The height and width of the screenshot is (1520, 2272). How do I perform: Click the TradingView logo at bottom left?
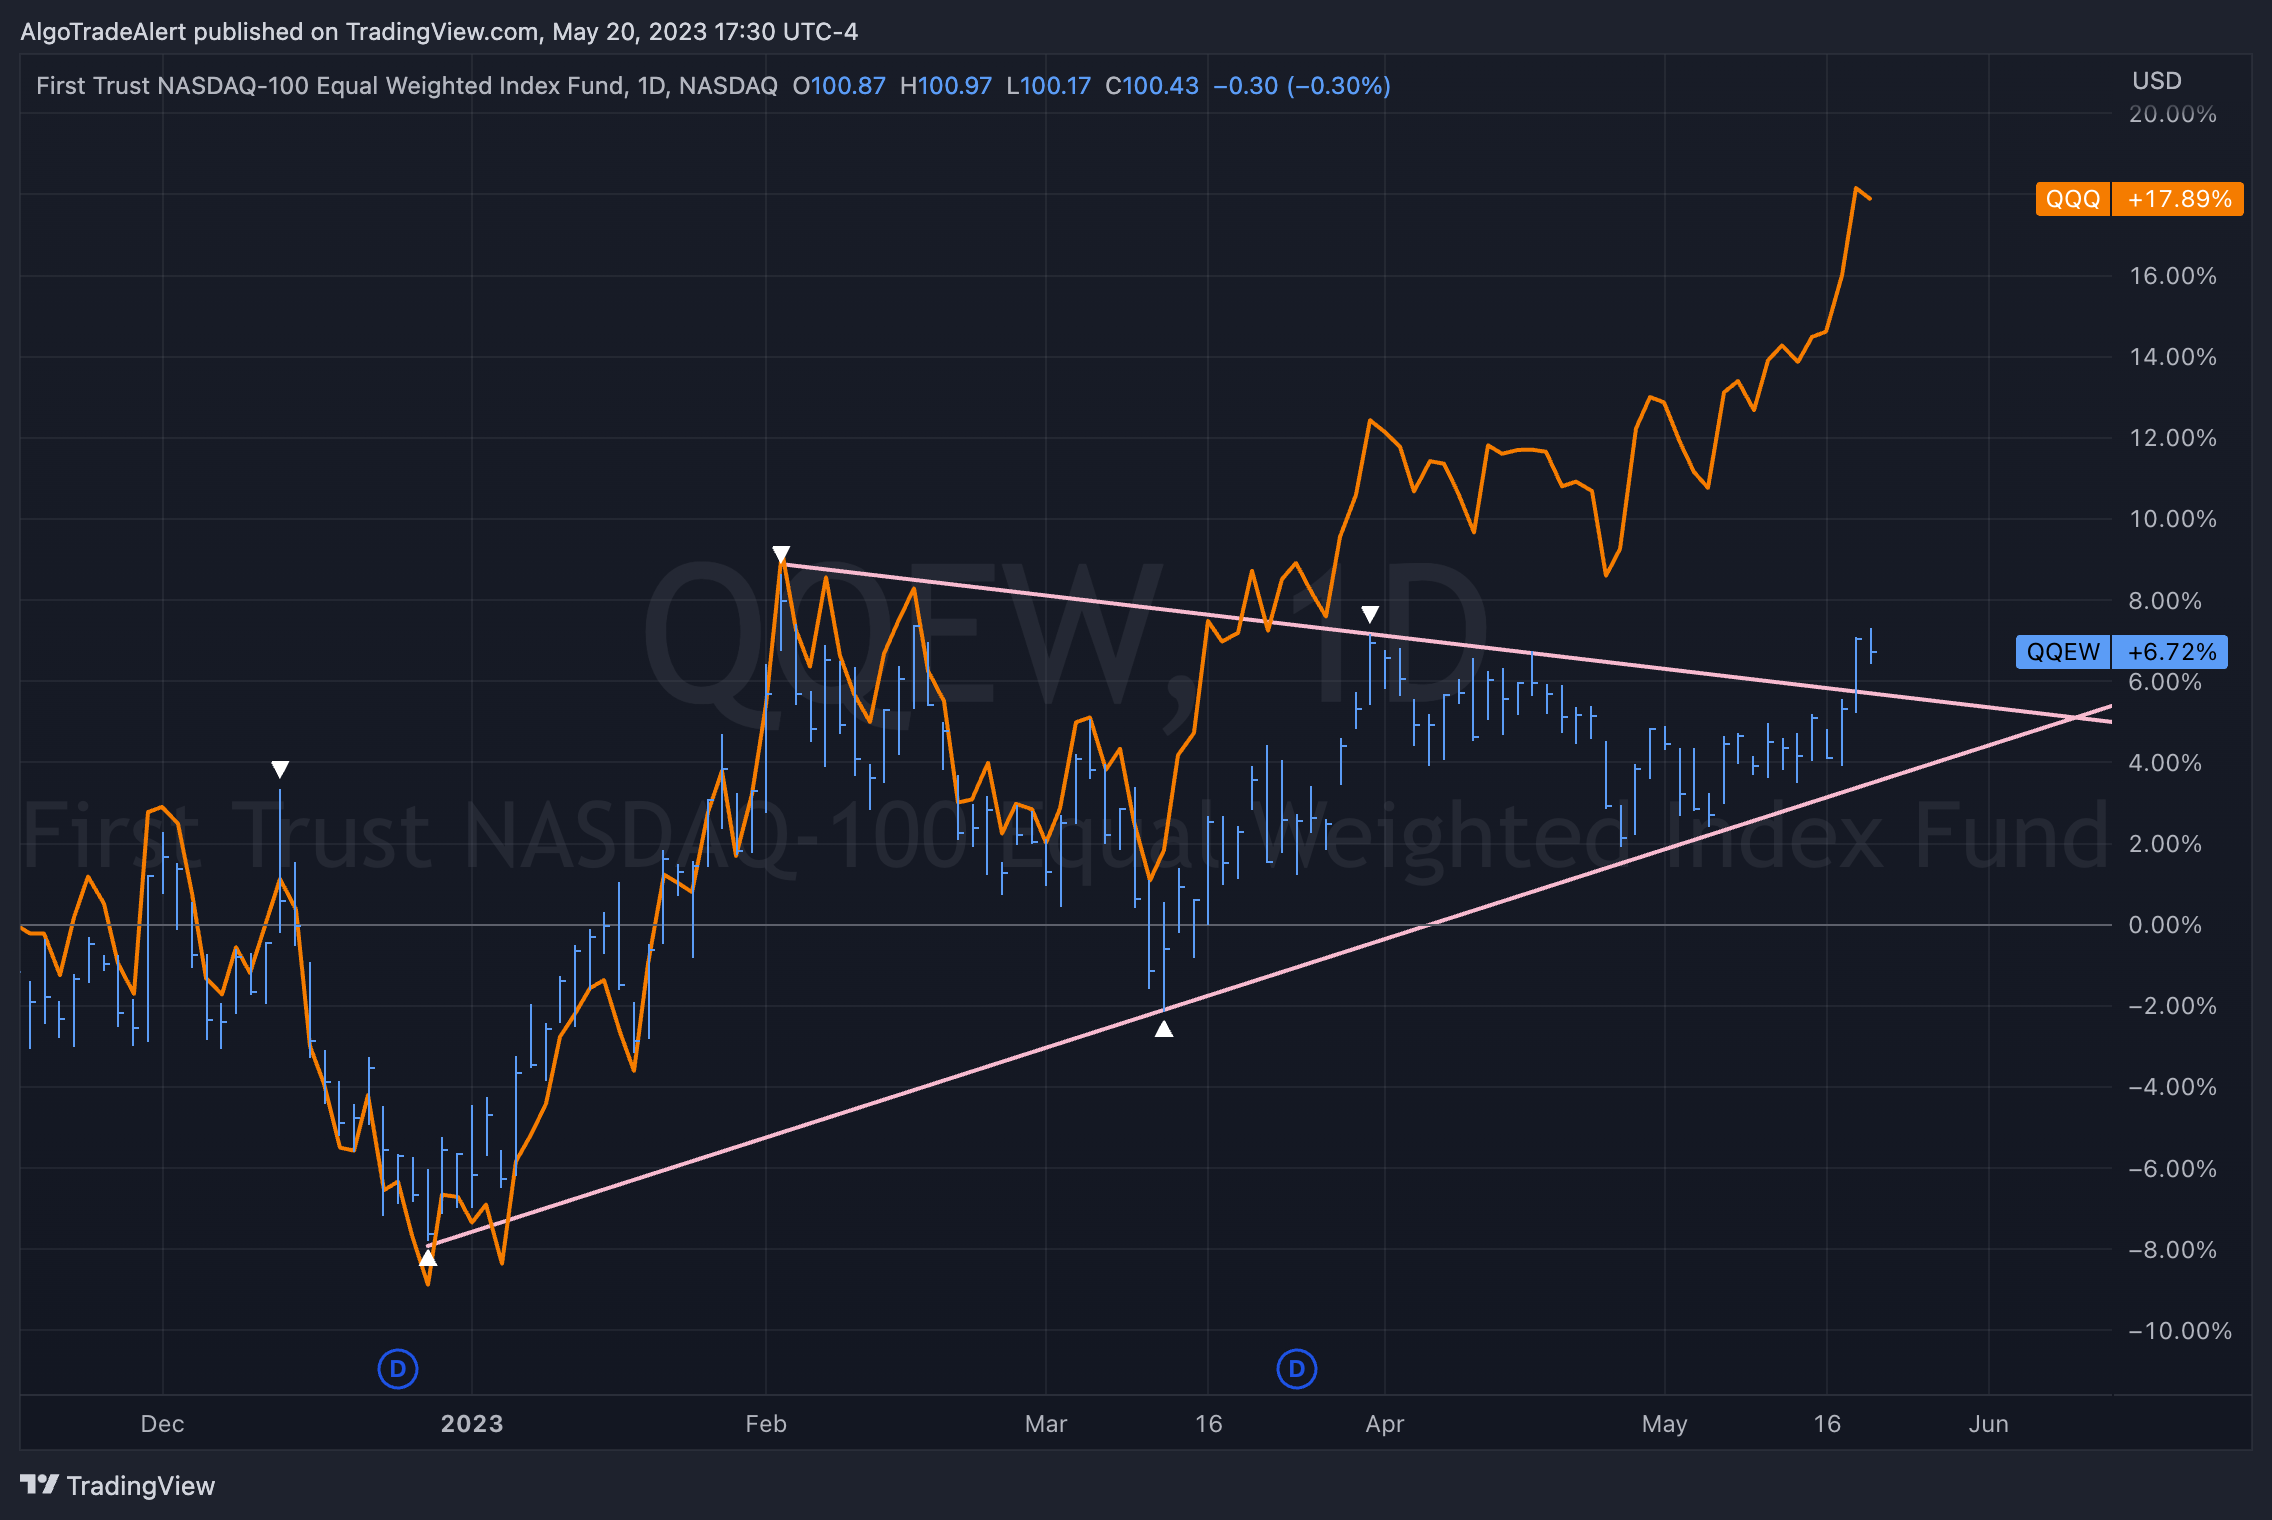(117, 1485)
